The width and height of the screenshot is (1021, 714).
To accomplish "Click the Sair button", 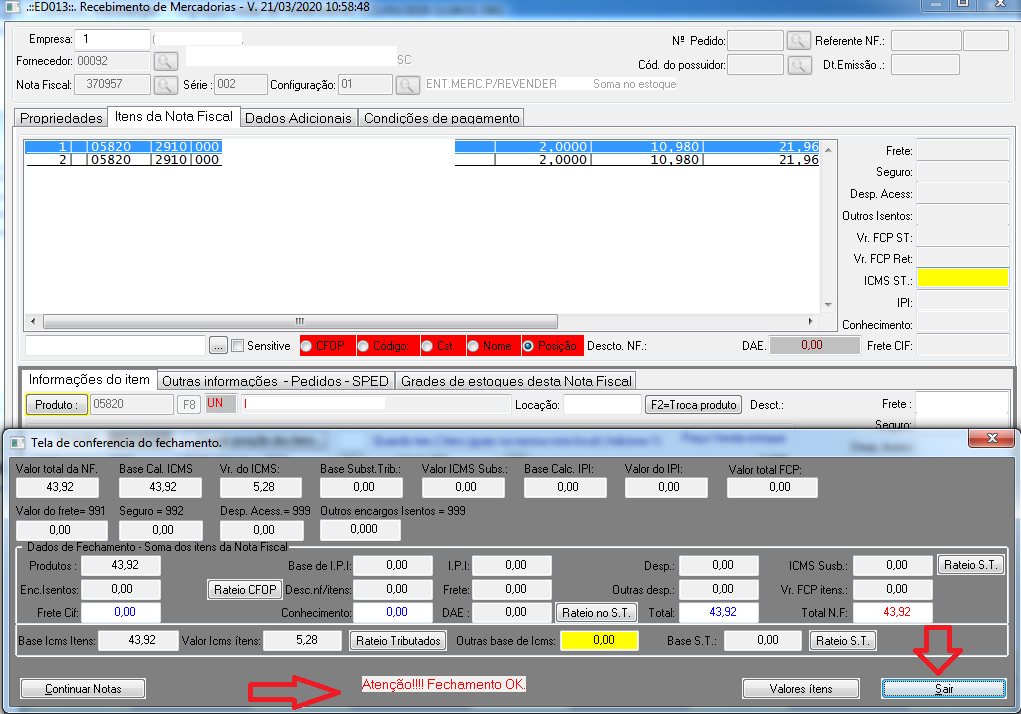I will pos(943,688).
